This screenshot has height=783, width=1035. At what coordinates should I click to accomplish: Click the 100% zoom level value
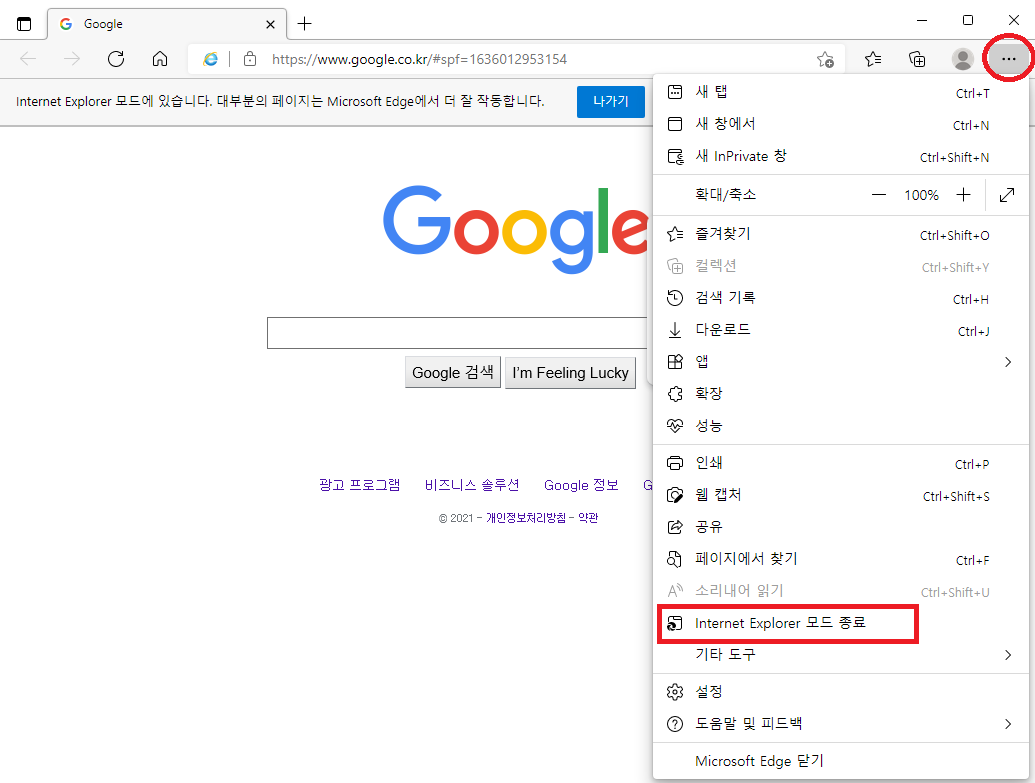[921, 195]
